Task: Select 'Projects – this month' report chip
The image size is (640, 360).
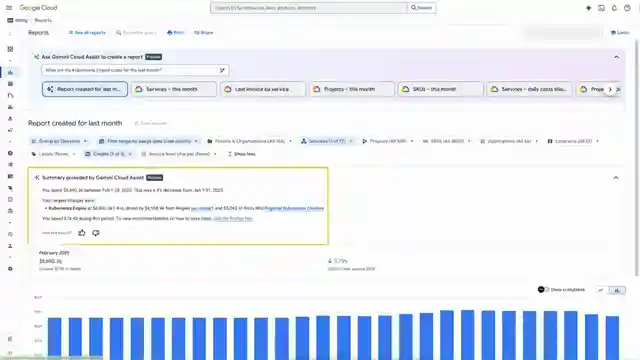Action: 352,89
